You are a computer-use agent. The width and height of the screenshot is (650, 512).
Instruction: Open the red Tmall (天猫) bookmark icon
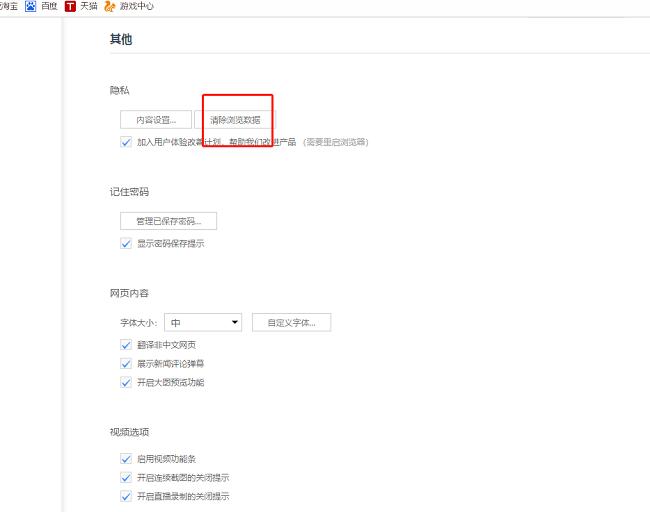click(x=70, y=6)
